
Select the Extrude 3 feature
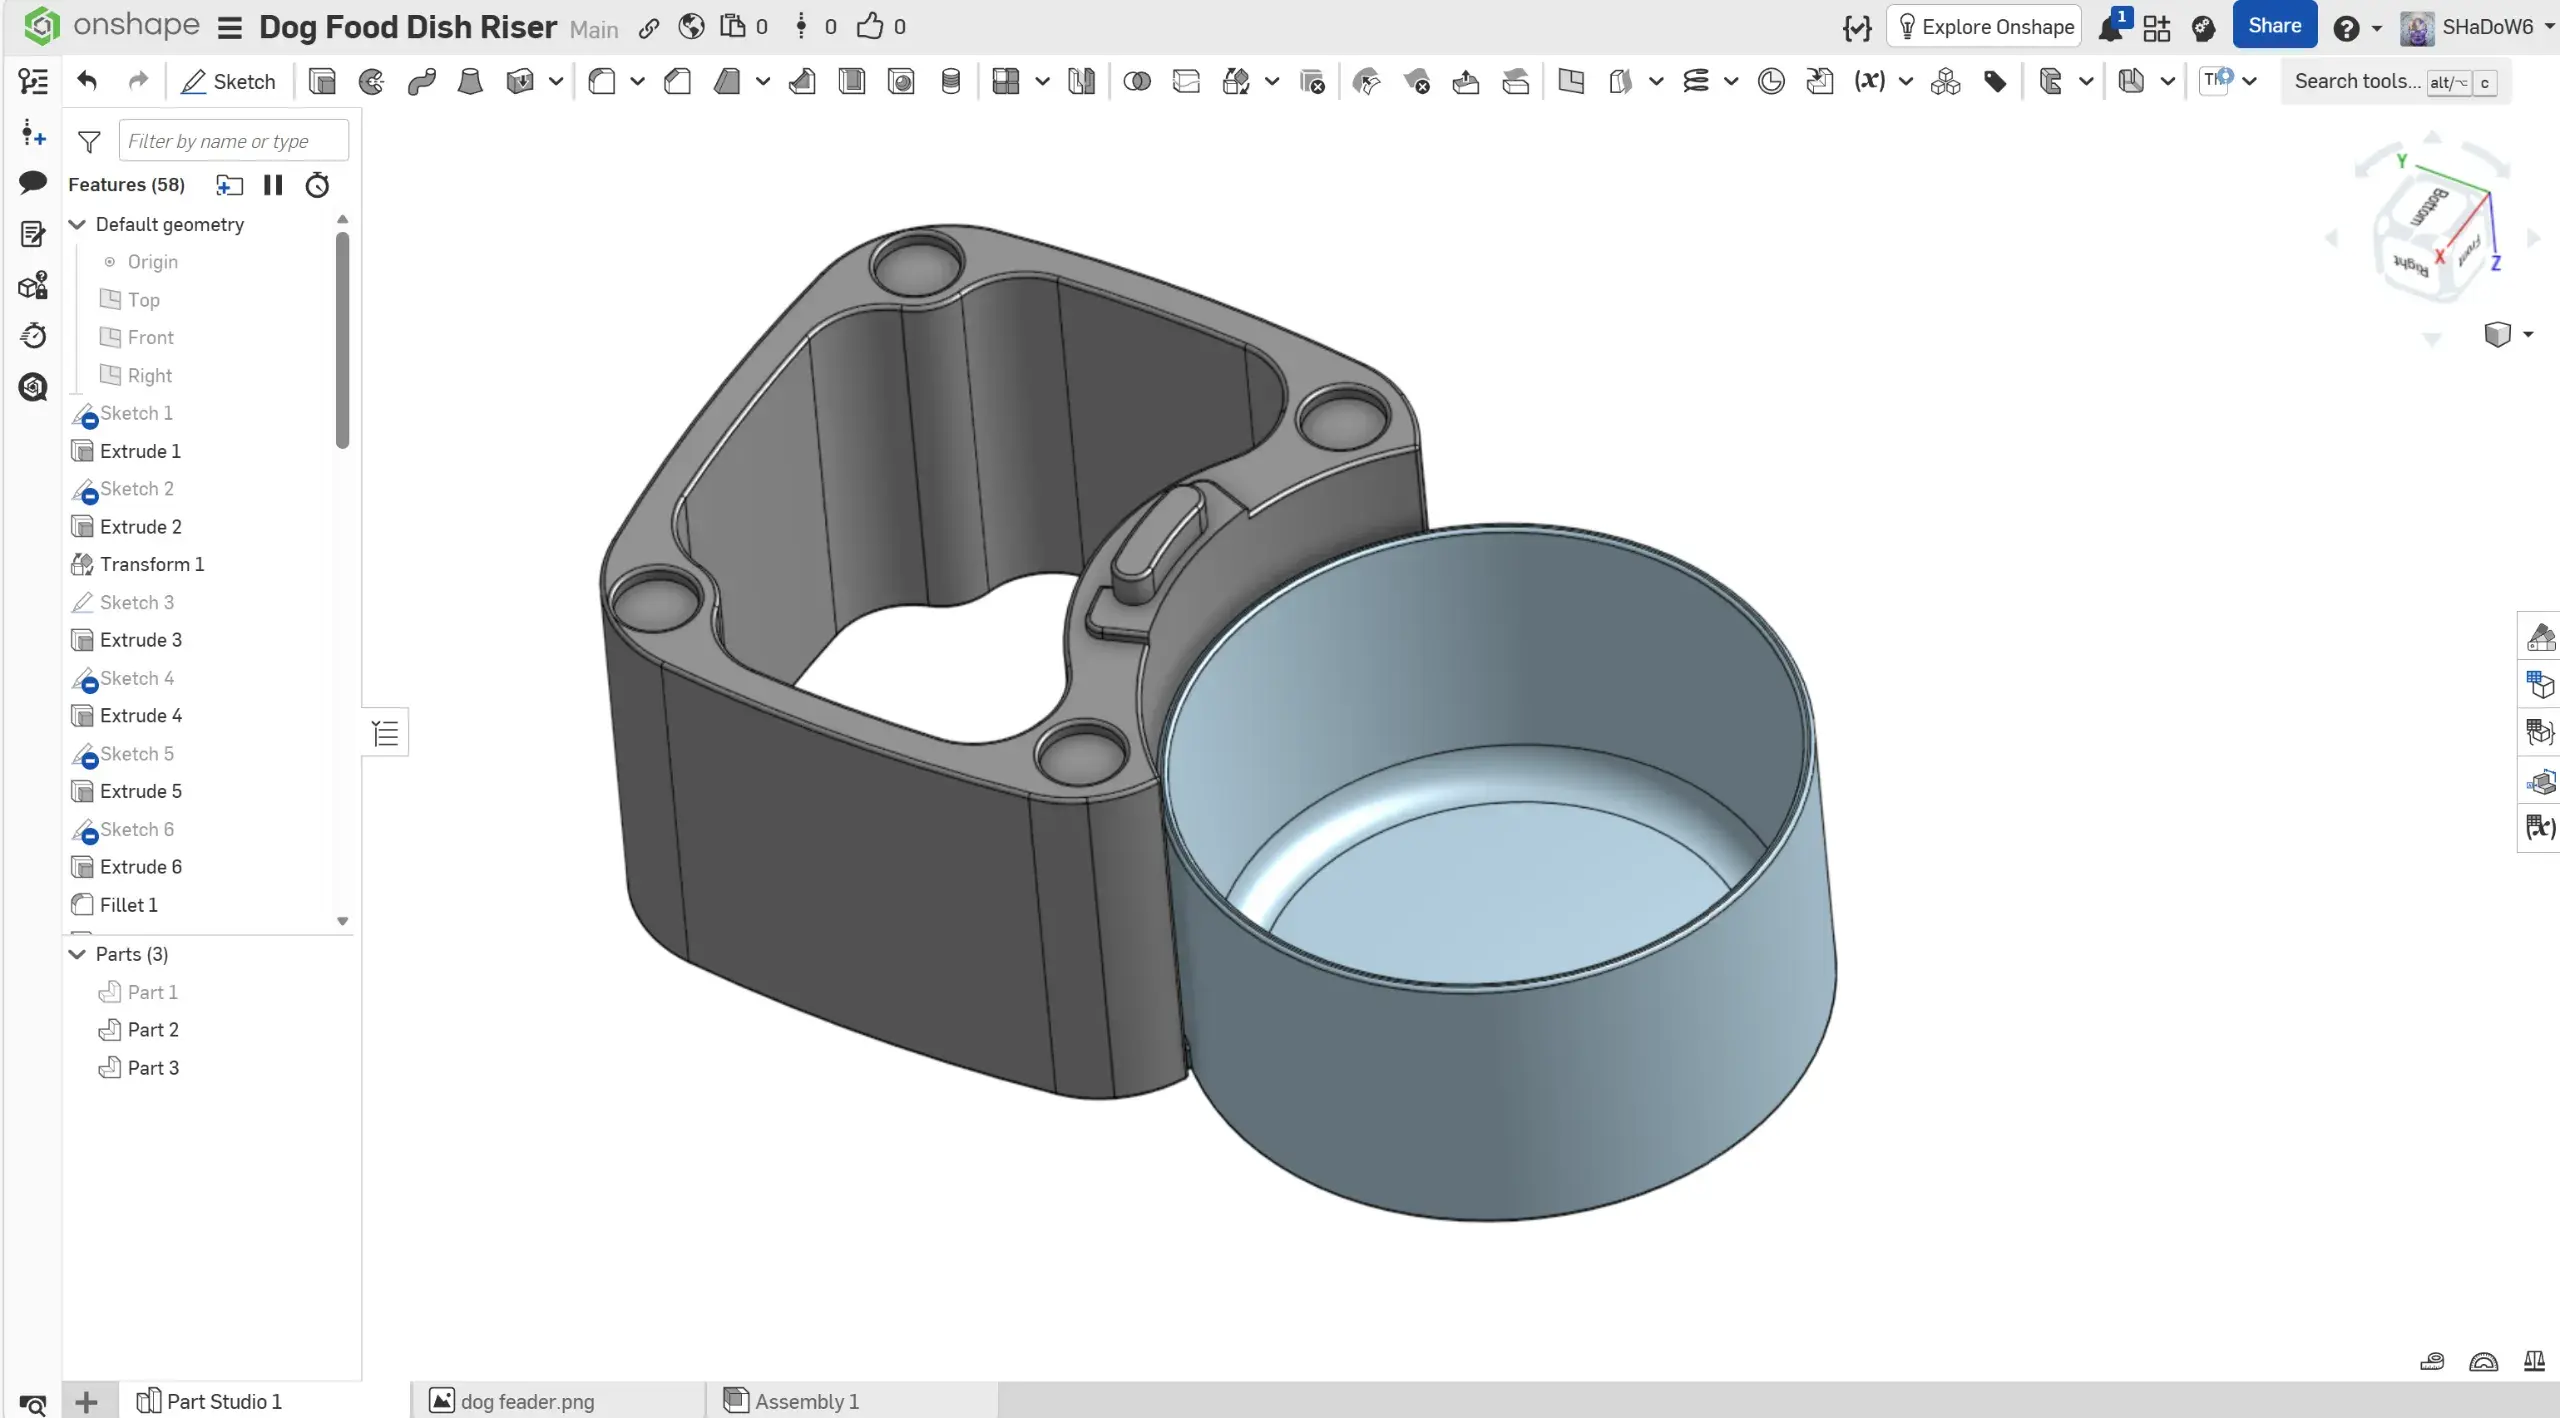coord(141,640)
